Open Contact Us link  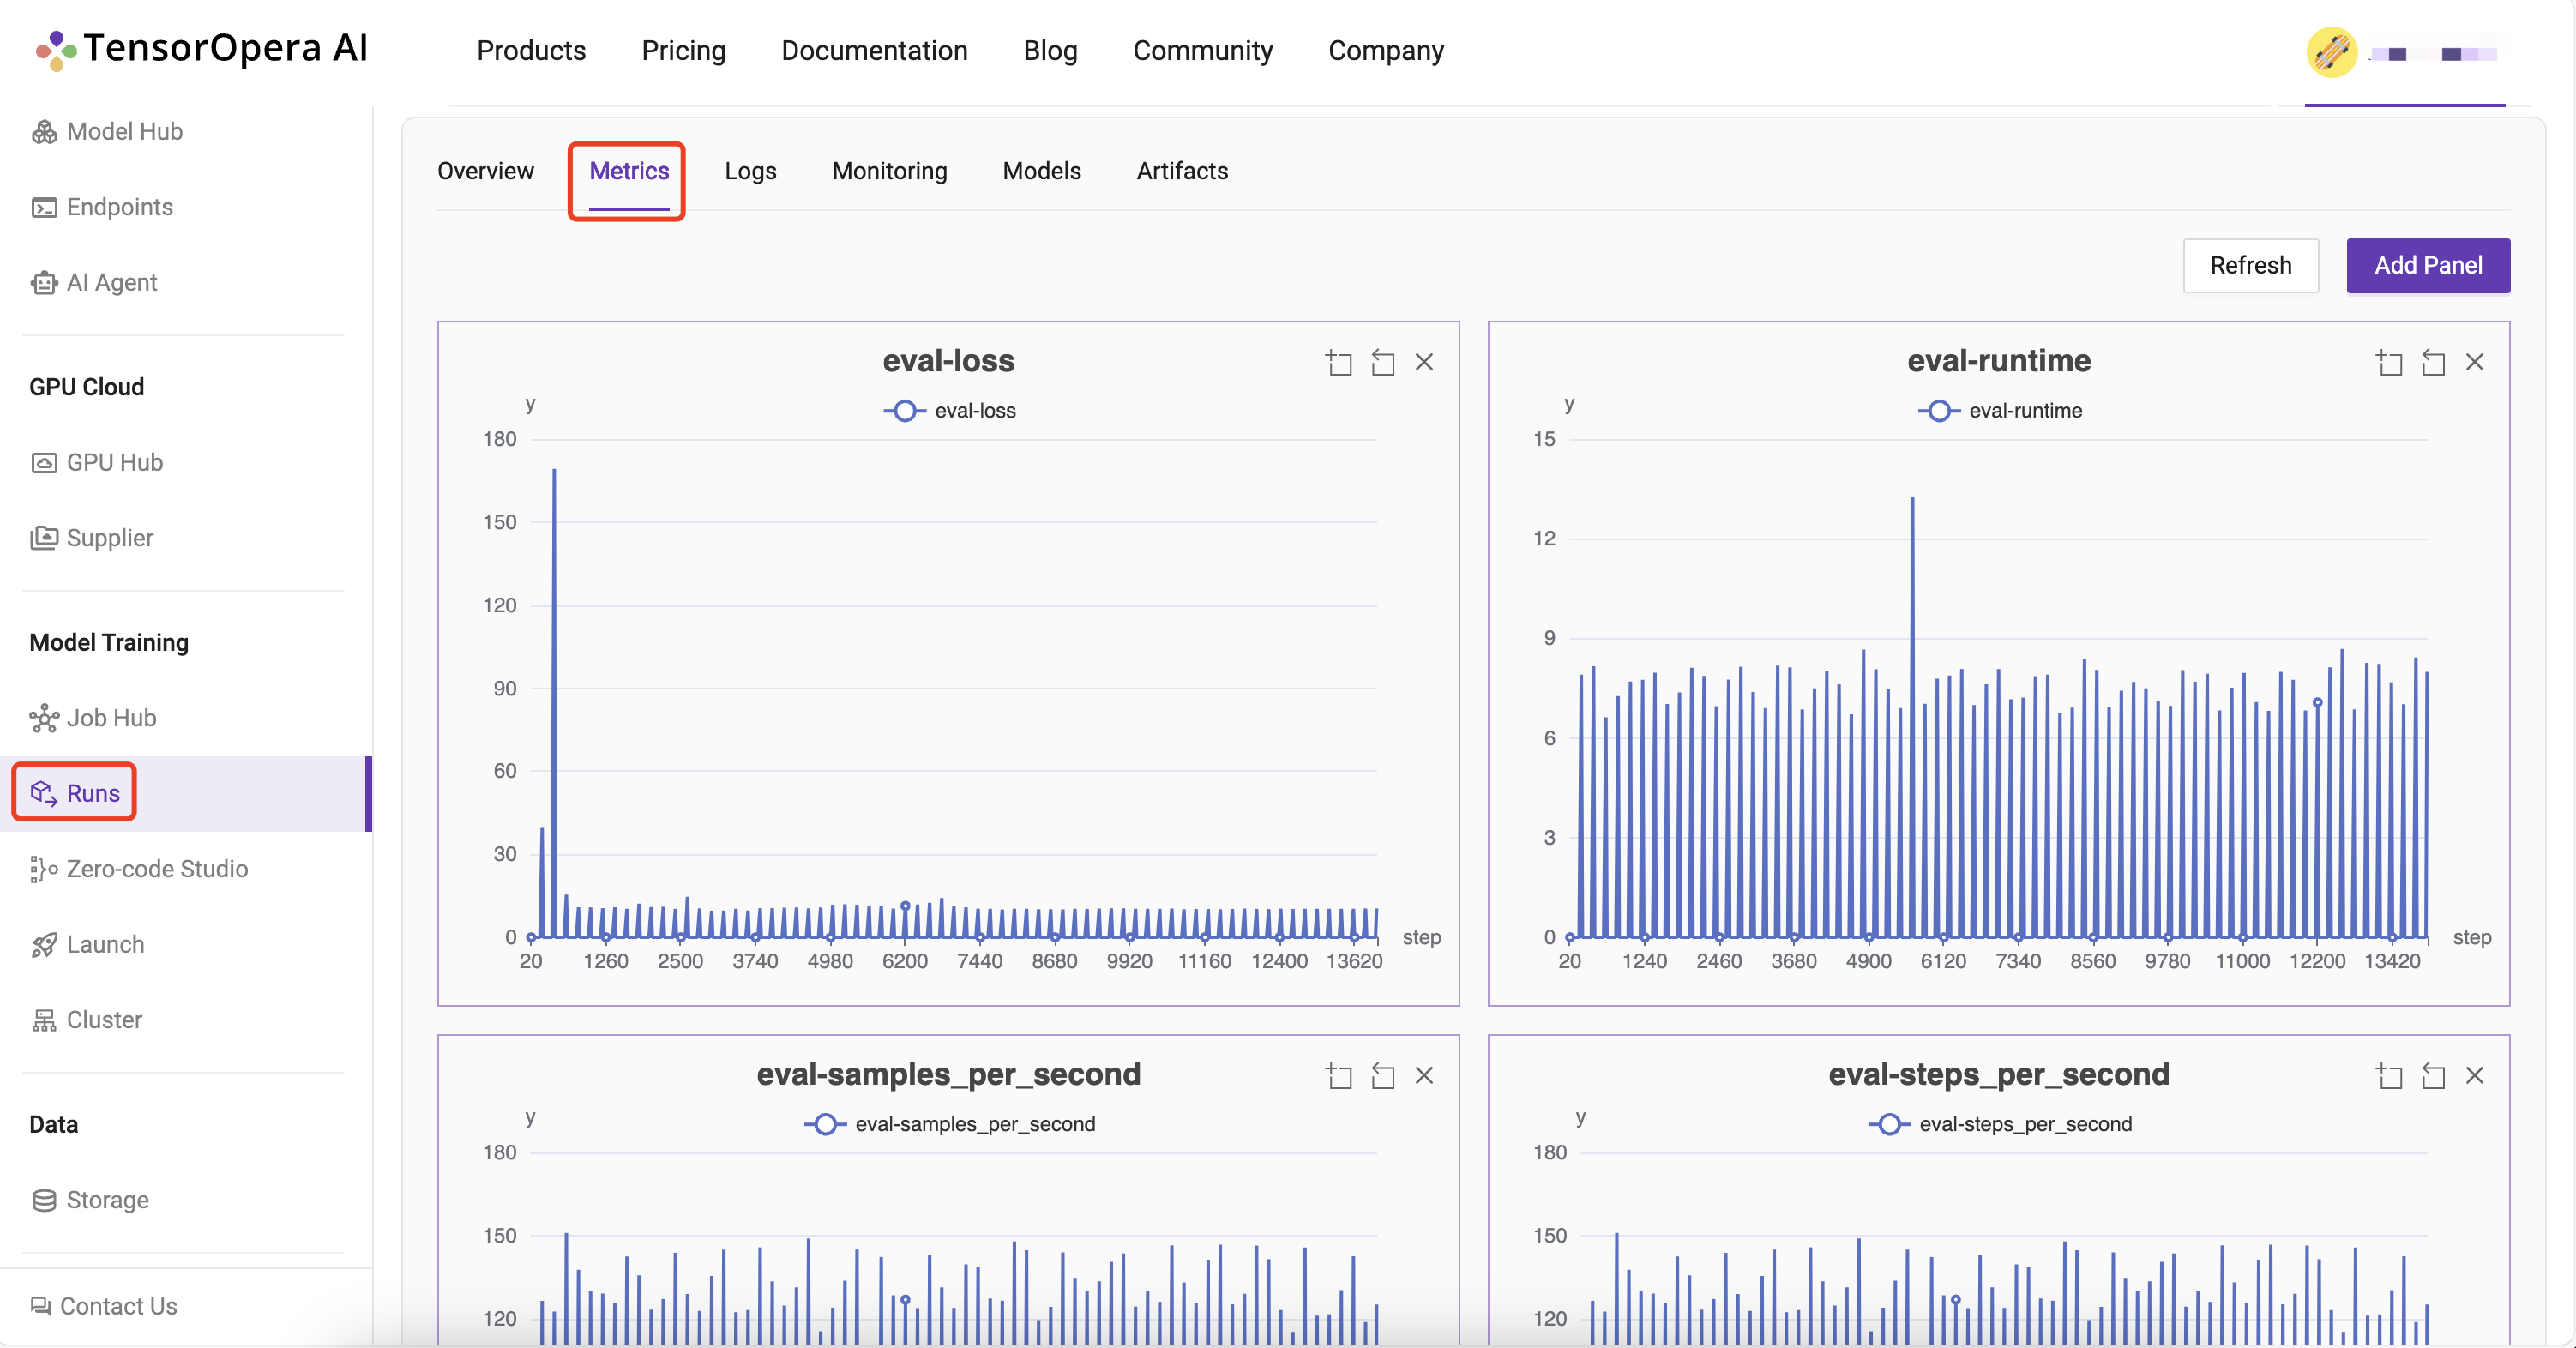tap(103, 1306)
